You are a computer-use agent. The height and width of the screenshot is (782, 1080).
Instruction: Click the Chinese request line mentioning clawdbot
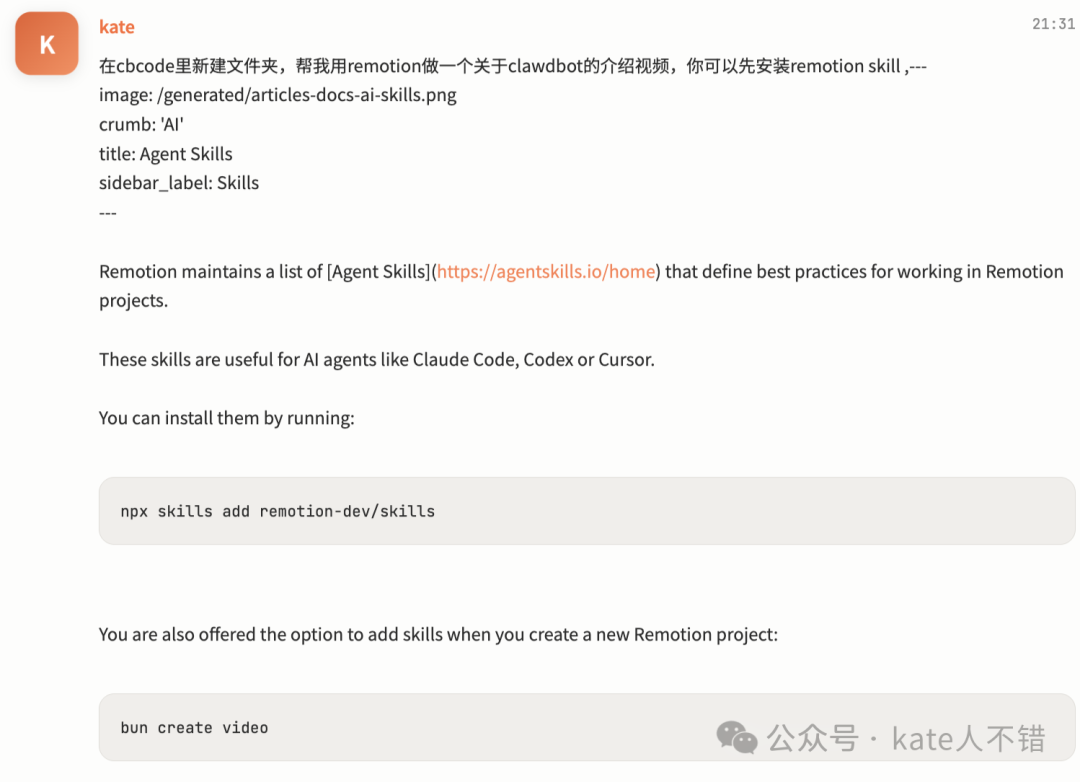click(x=512, y=67)
